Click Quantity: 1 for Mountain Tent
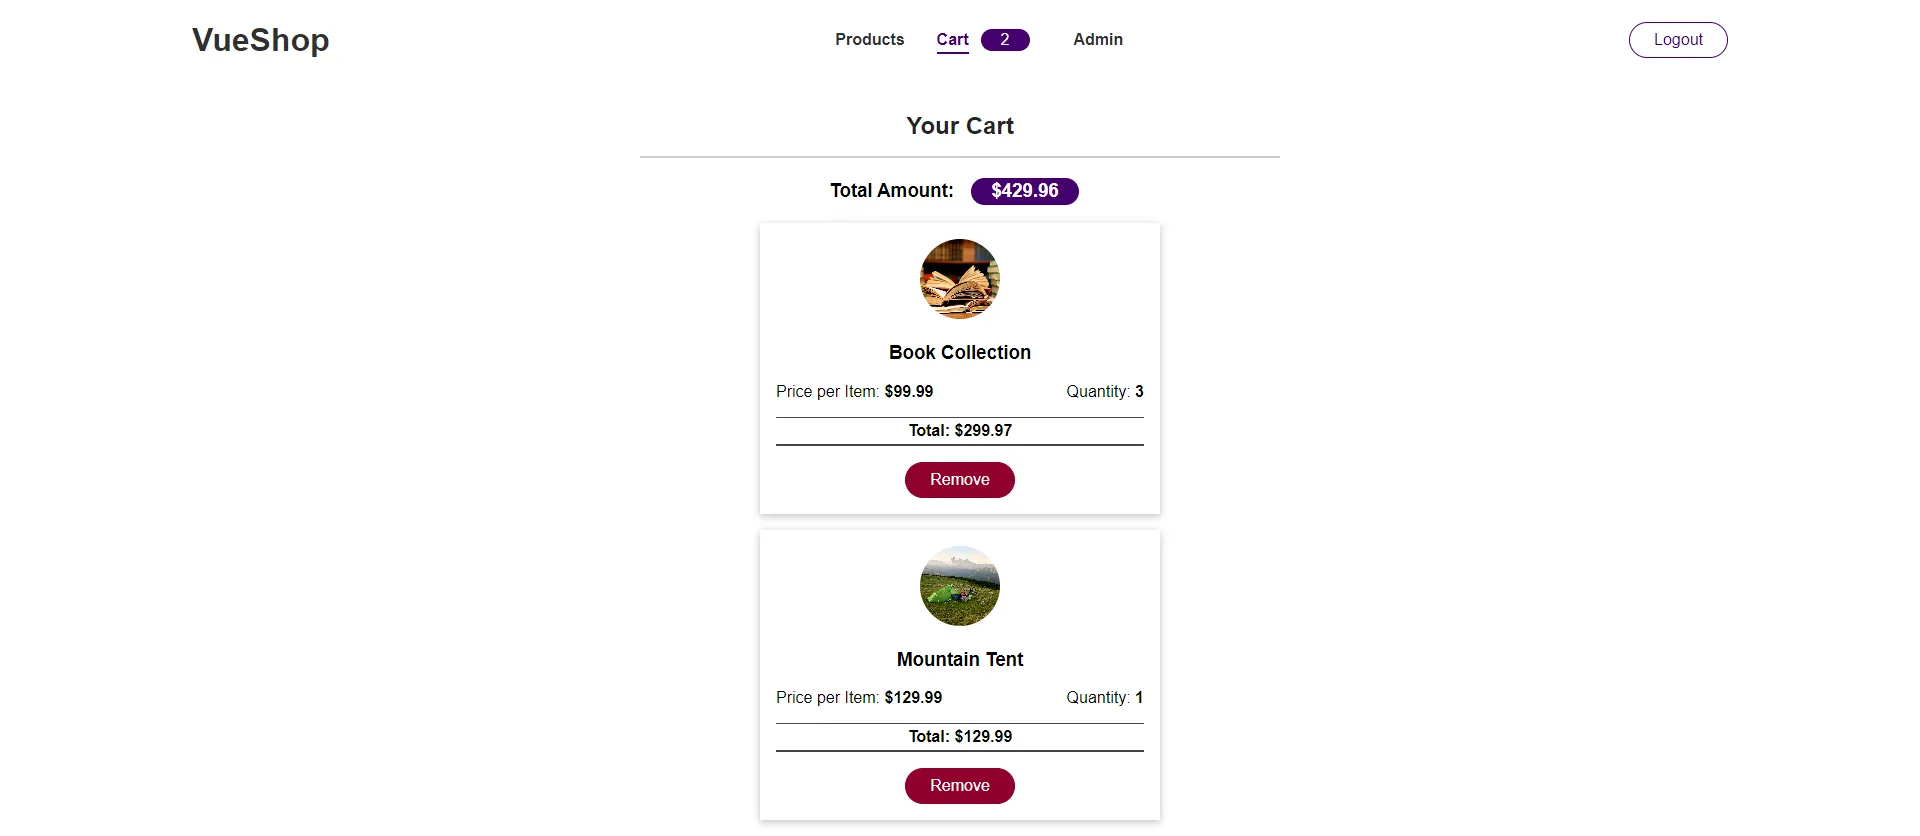1920x836 pixels. click(1103, 697)
